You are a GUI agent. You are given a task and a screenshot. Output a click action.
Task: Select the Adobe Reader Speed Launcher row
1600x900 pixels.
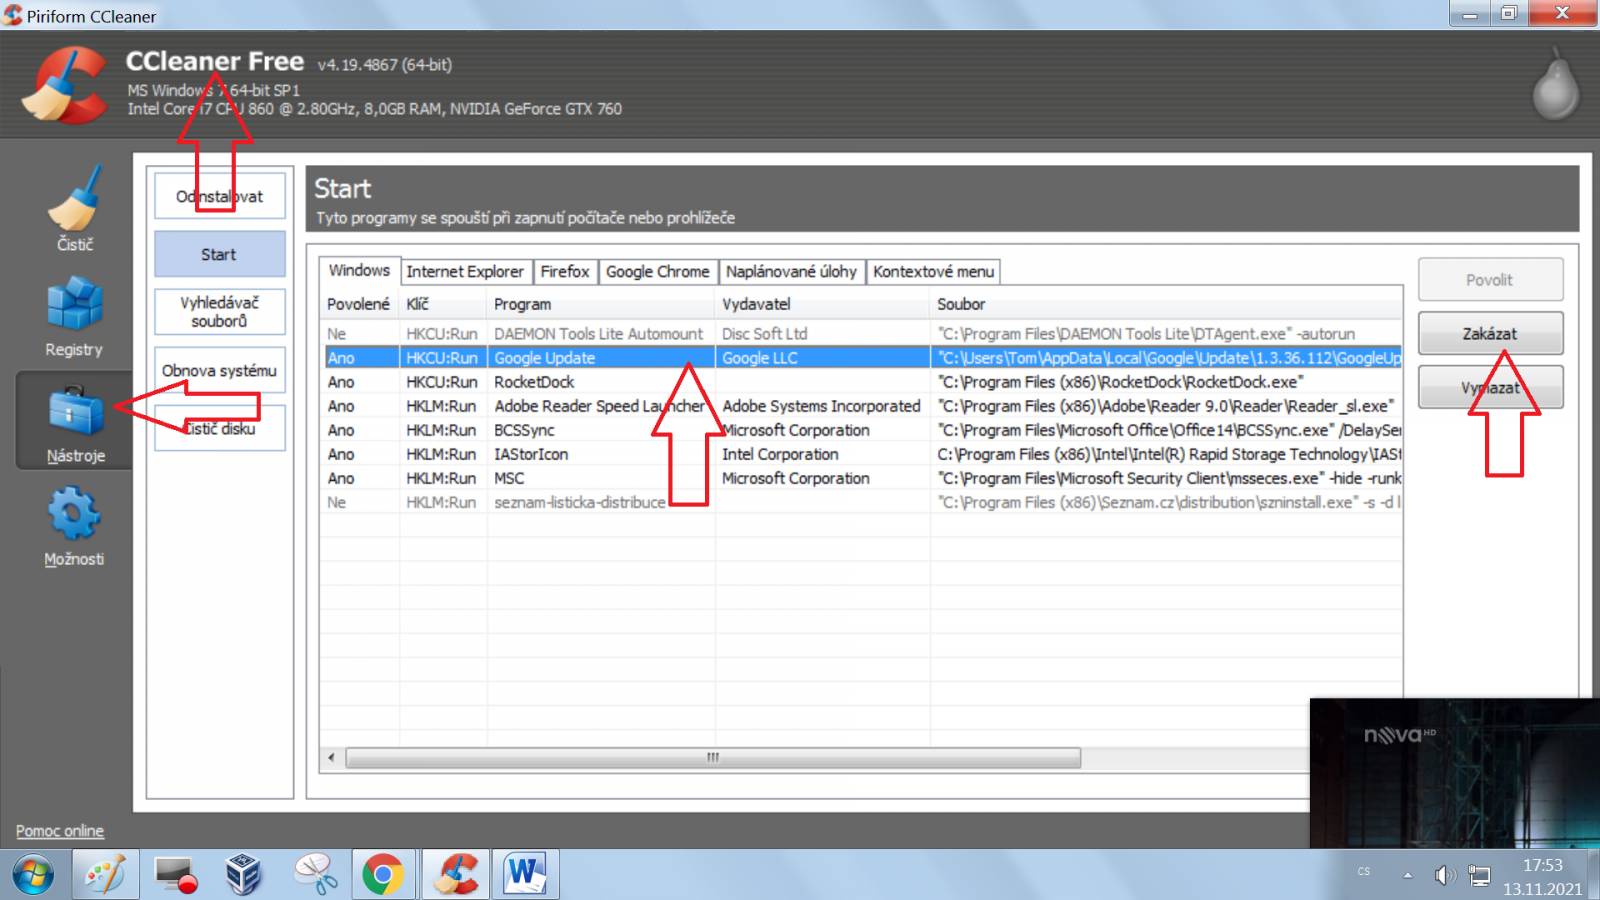[x=862, y=406]
